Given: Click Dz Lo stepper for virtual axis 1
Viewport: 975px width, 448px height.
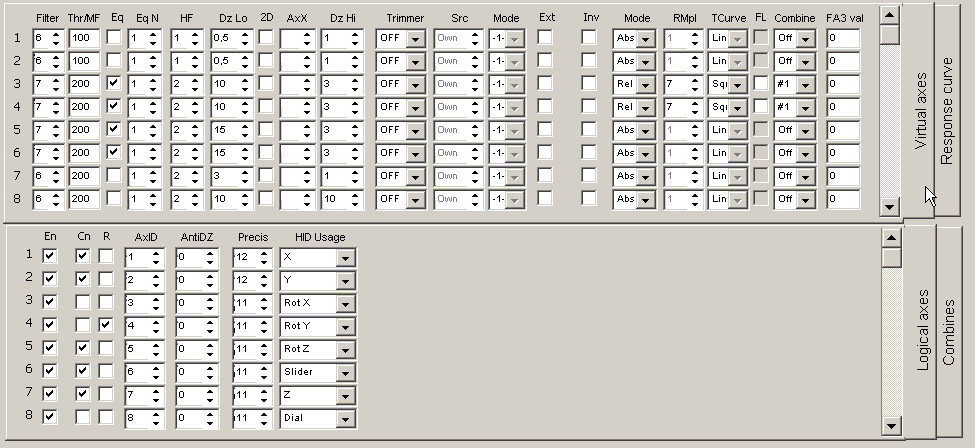Looking at the screenshot, I should coord(245,39).
